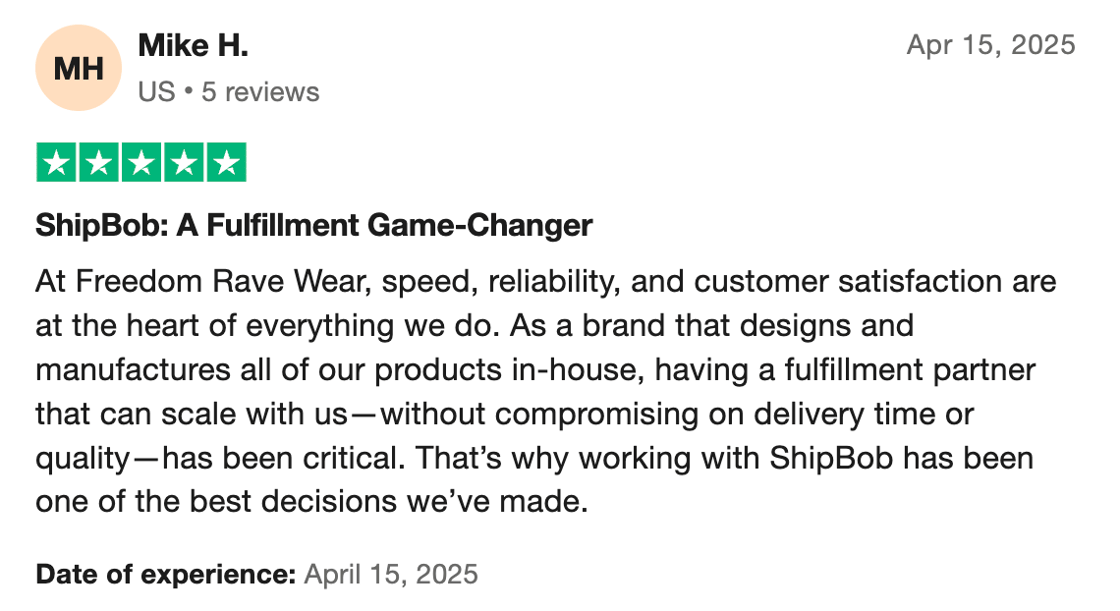Click the first green rating star

tap(56, 162)
